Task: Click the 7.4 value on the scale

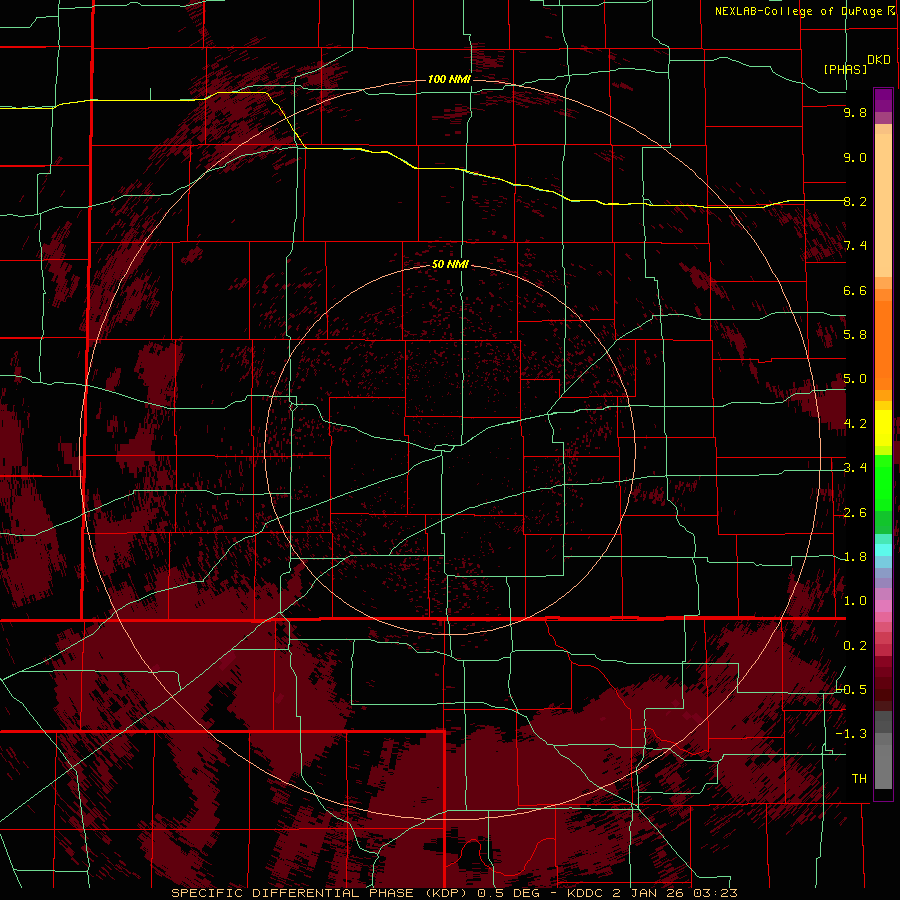Action: coord(855,246)
